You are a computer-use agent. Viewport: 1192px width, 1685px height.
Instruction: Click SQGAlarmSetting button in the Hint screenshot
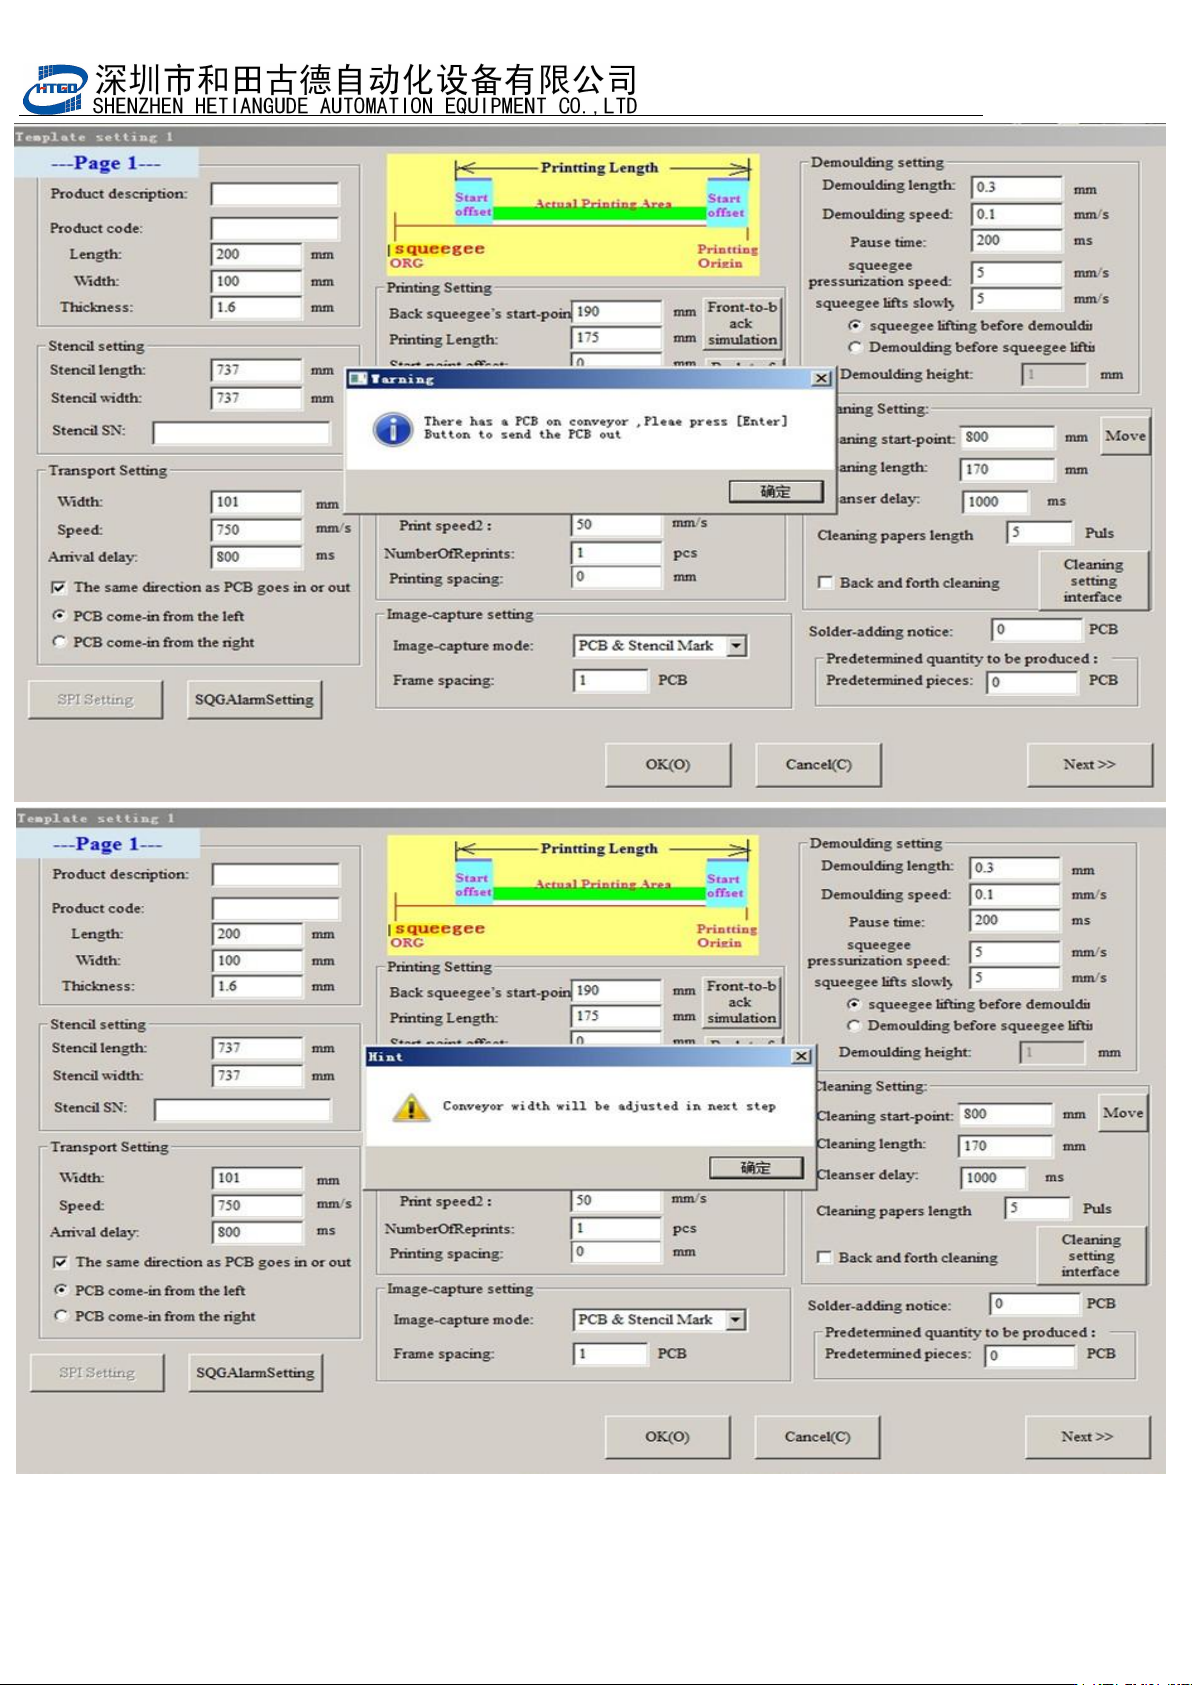coord(255,1372)
